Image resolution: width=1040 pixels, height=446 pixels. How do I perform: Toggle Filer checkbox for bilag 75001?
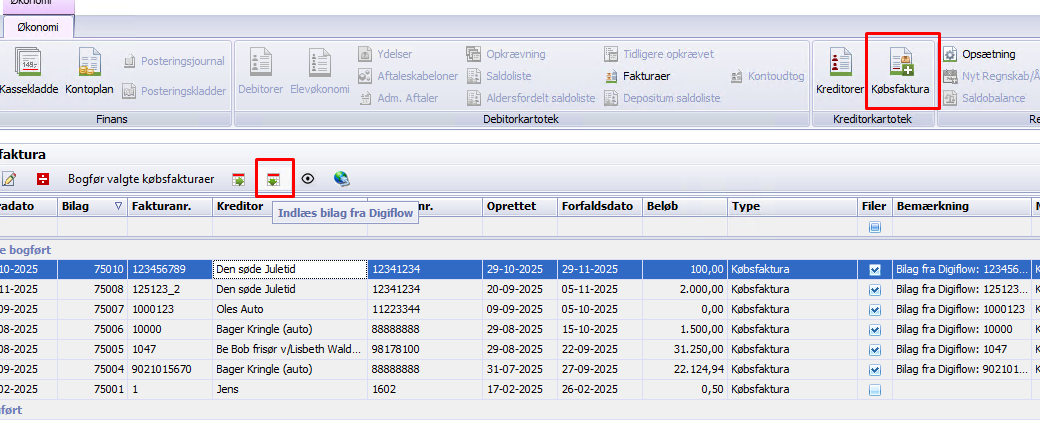[x=875, y=390]
